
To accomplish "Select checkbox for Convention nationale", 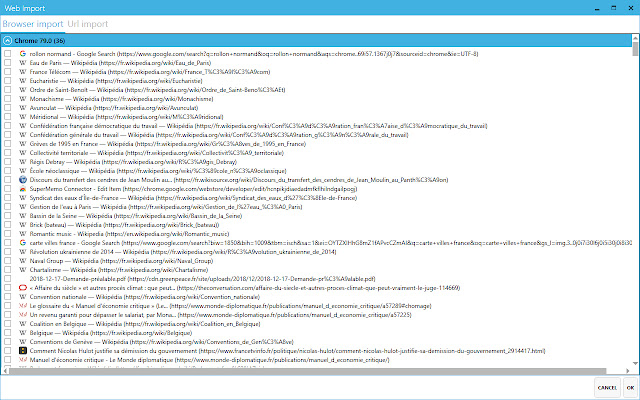I will pos(7,297).
